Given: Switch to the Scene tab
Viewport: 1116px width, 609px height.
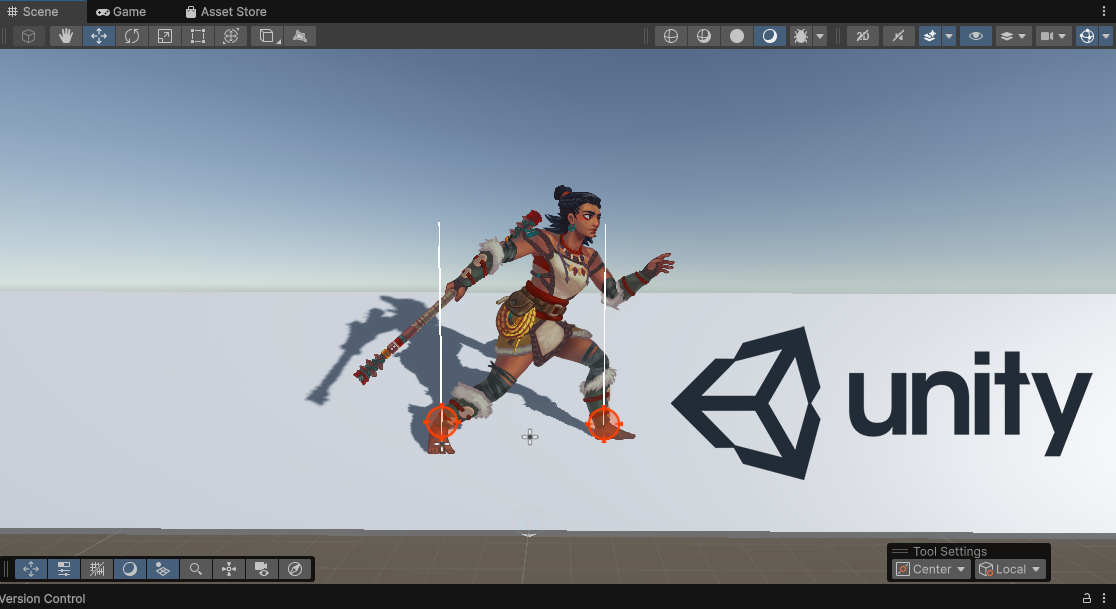Looking at the screenshot, I should 33,11.
